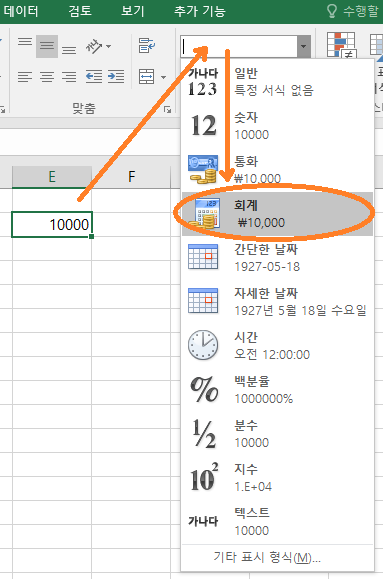Open alignment settings dialog launcher
Image resolution: width=383 pixels, height=579 pixels.
tap(167, 109)
